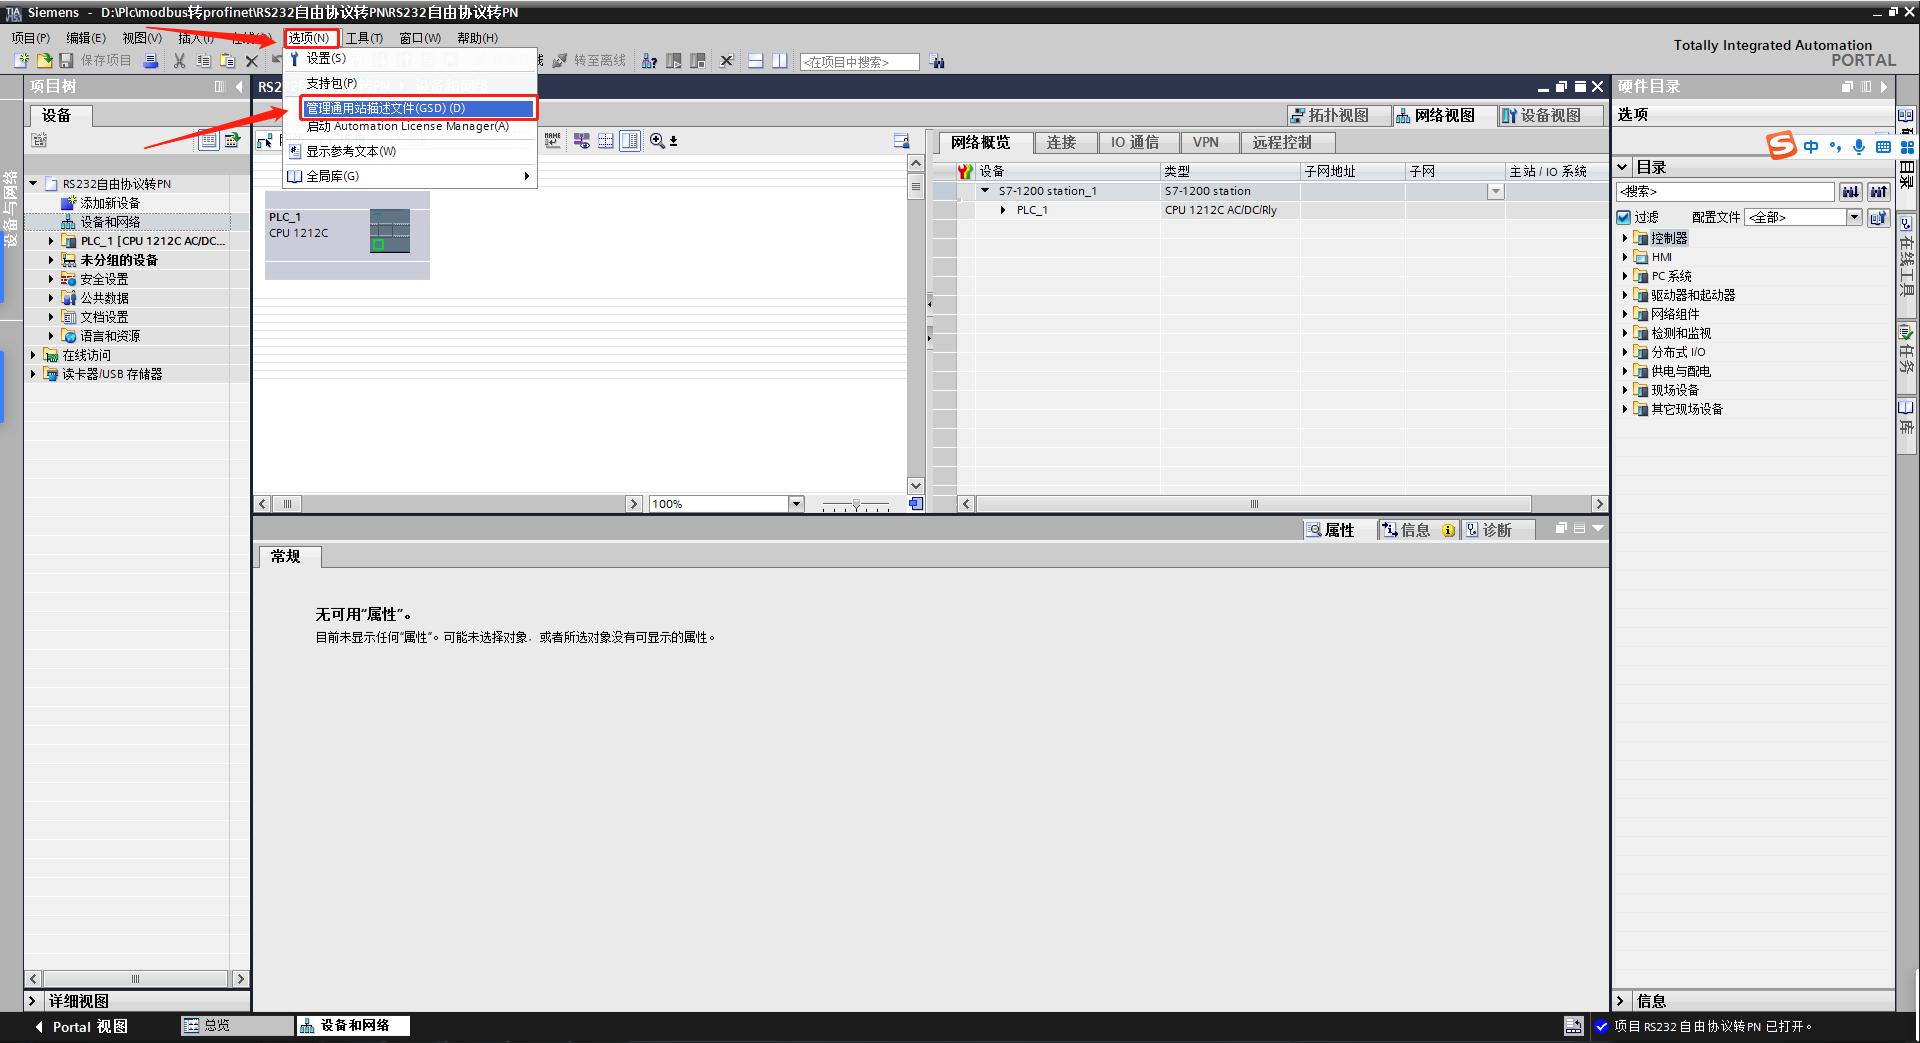Expand the 在线访问 tree node
The width and height of the screenshot is (1920, 1043).
[33, 355]
